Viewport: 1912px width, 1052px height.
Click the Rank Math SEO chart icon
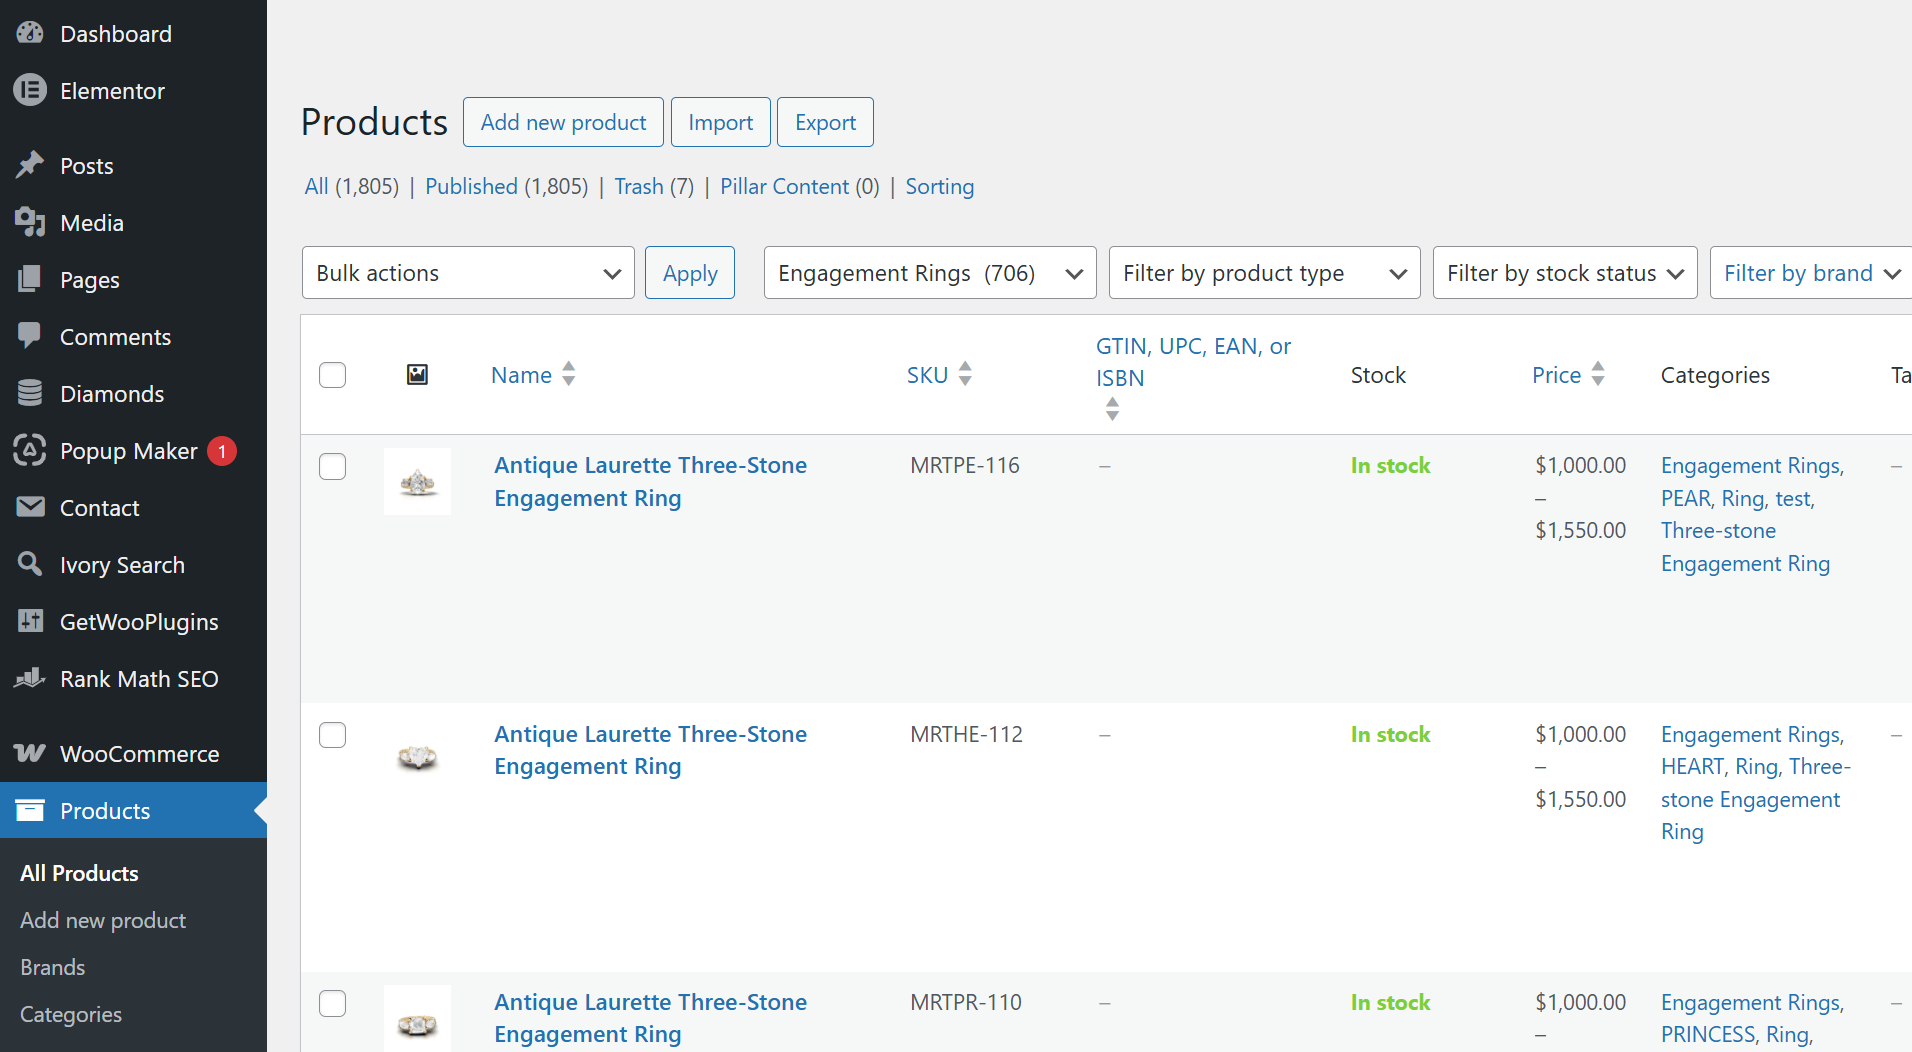pyautogui.click(x=30, y=678)
